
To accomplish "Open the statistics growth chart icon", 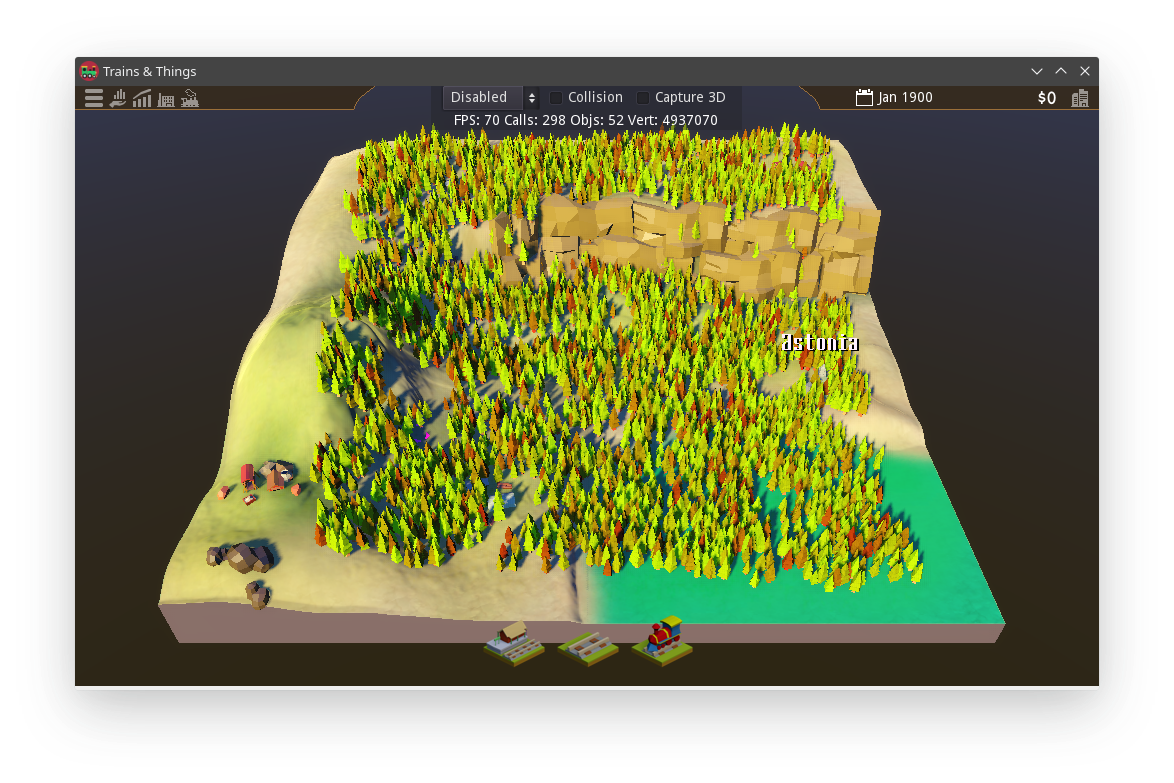I will tap(142, 98).
